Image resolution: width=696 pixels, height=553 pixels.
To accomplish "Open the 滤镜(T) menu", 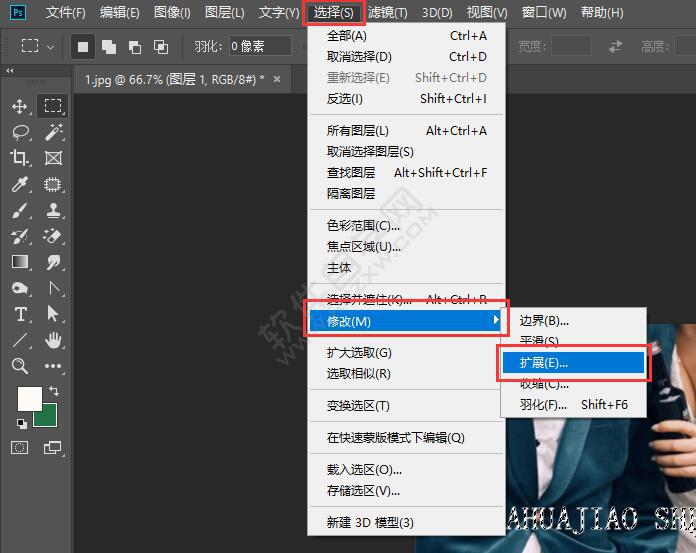I will pos(387,13).
